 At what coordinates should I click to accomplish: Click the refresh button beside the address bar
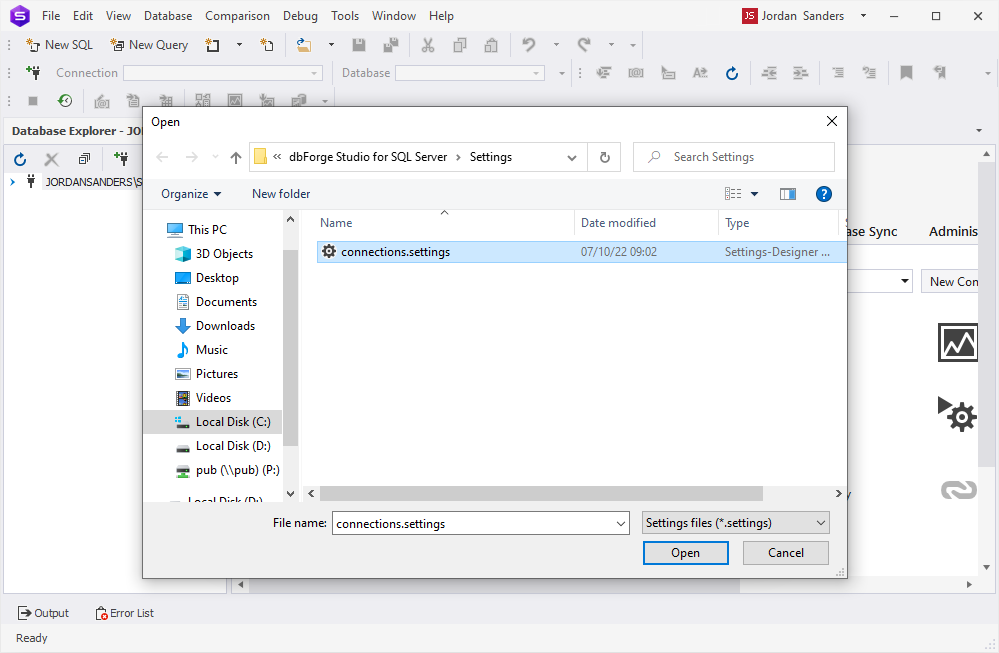point(605,157)
